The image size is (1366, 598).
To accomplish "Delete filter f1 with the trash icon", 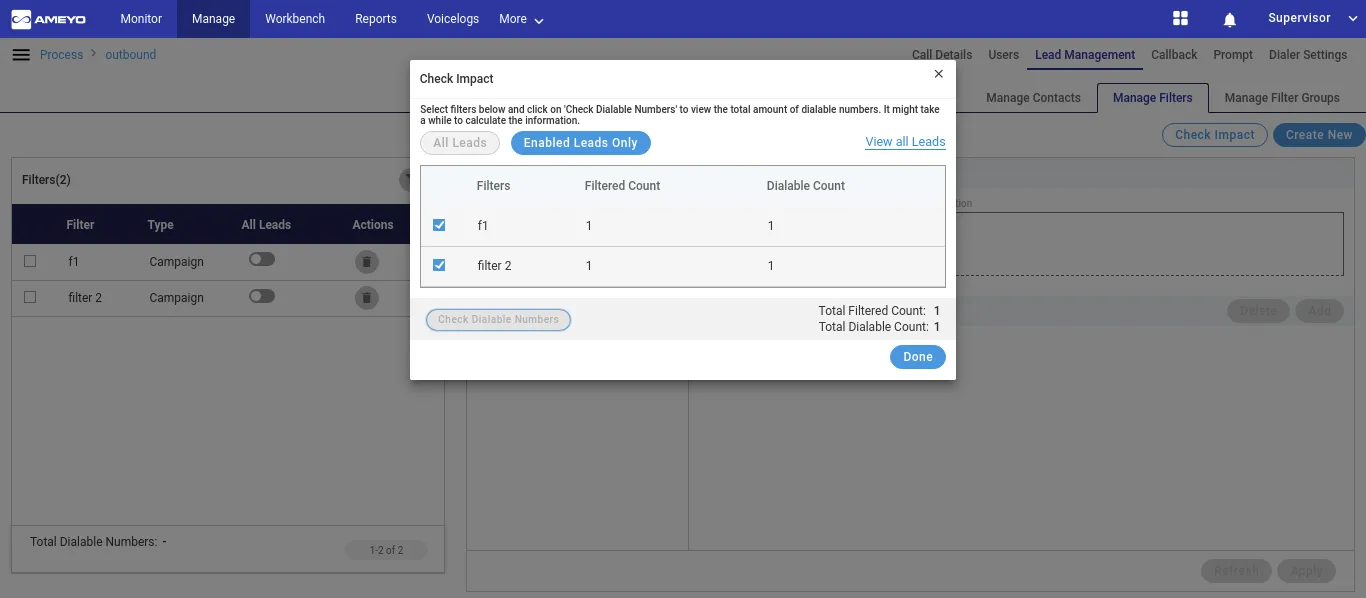I will point(367,261).
